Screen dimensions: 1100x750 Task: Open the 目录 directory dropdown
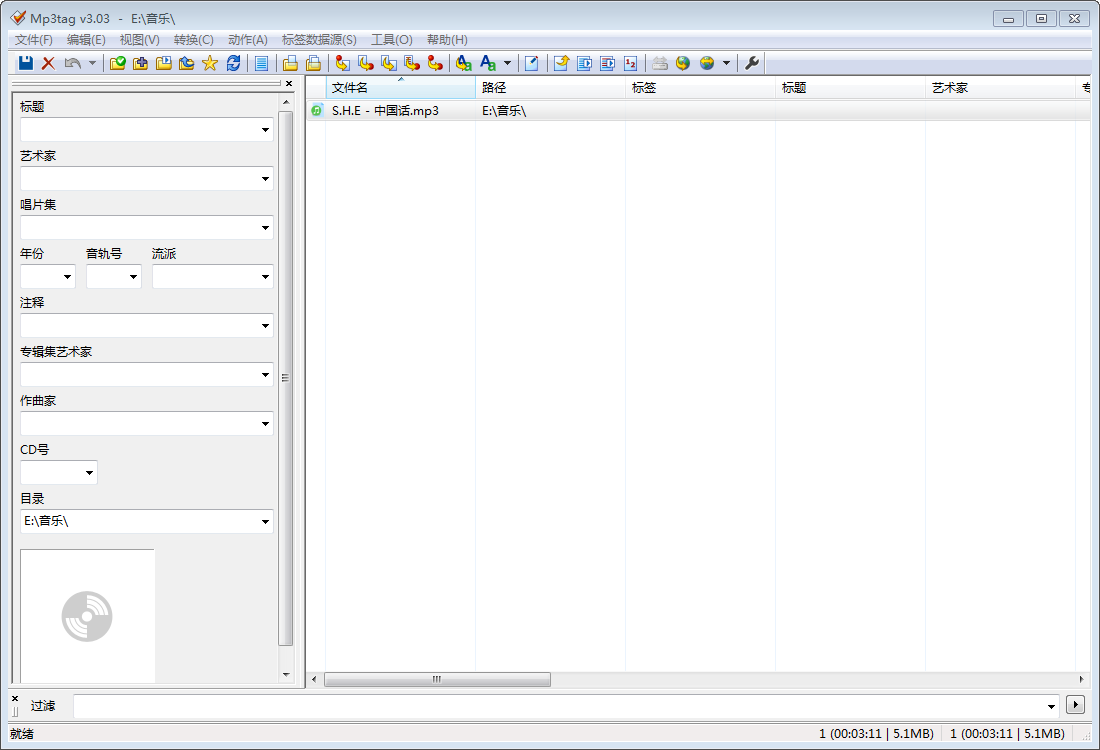(x=265, y=522)
